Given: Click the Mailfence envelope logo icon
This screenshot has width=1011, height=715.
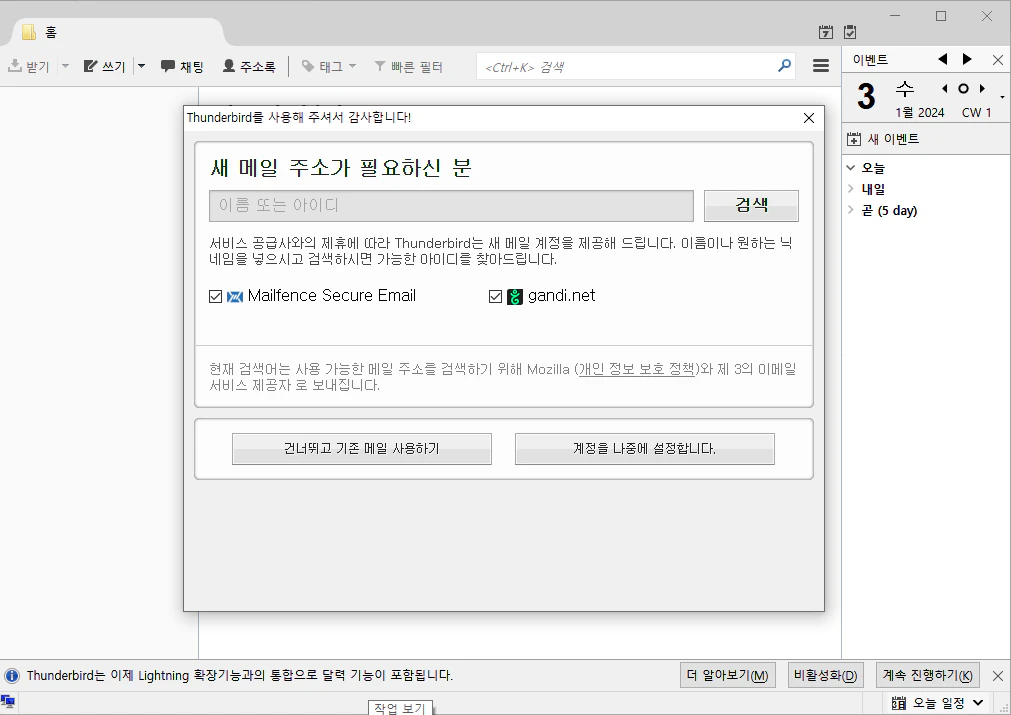Looking at the screenshot, I should coord(235,297).
